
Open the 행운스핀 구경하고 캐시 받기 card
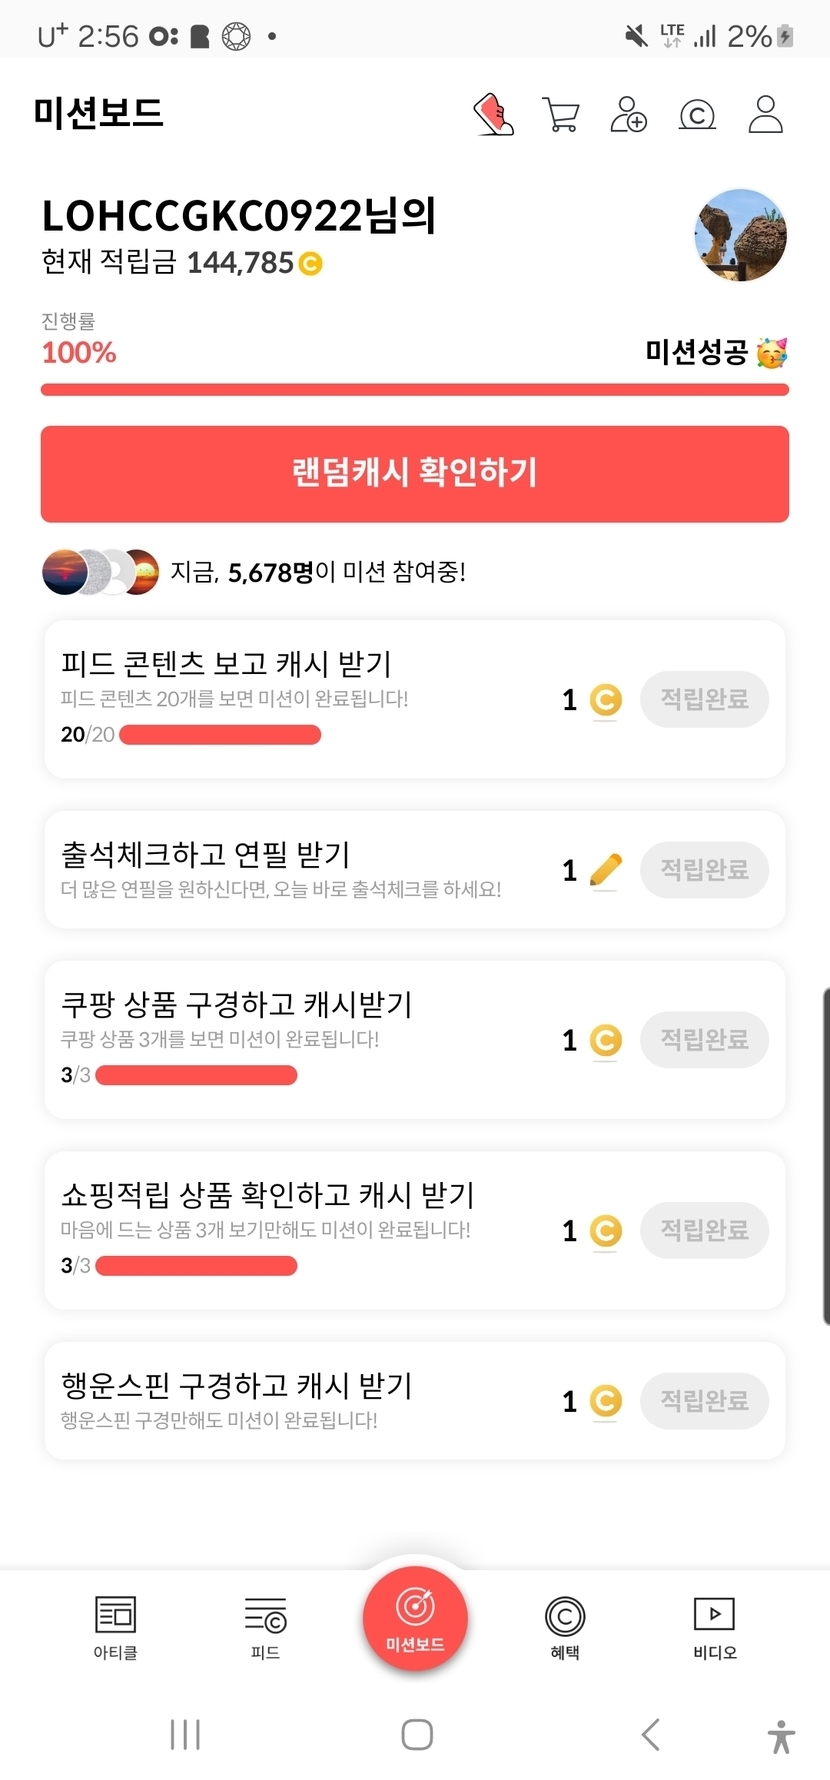[x=300, y=1400]
